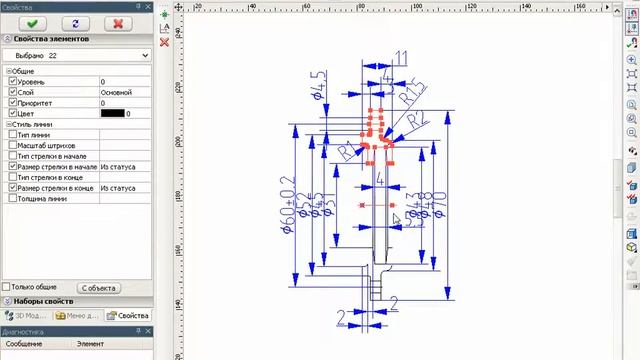Viewport: 640px width, 360px height.
Task: Enable the Толщина линии checkbox
Action: tap(13, 198)
